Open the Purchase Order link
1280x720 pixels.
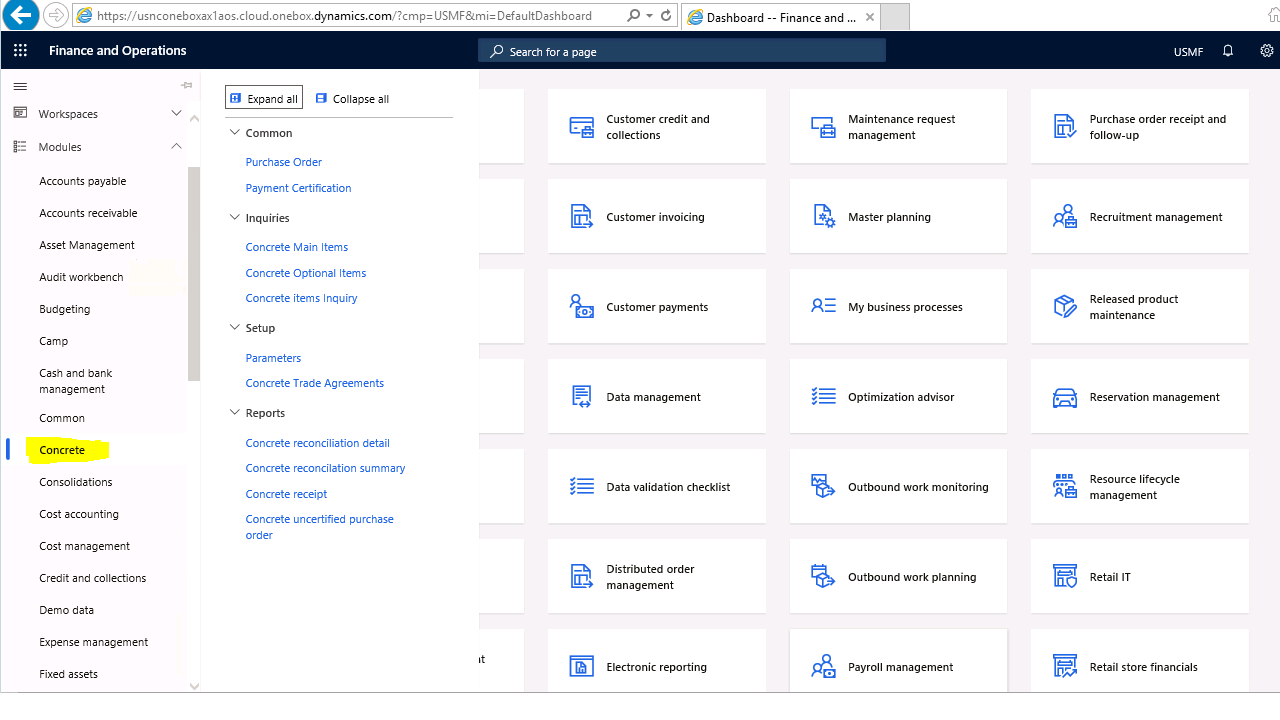[x=284, y=162]
